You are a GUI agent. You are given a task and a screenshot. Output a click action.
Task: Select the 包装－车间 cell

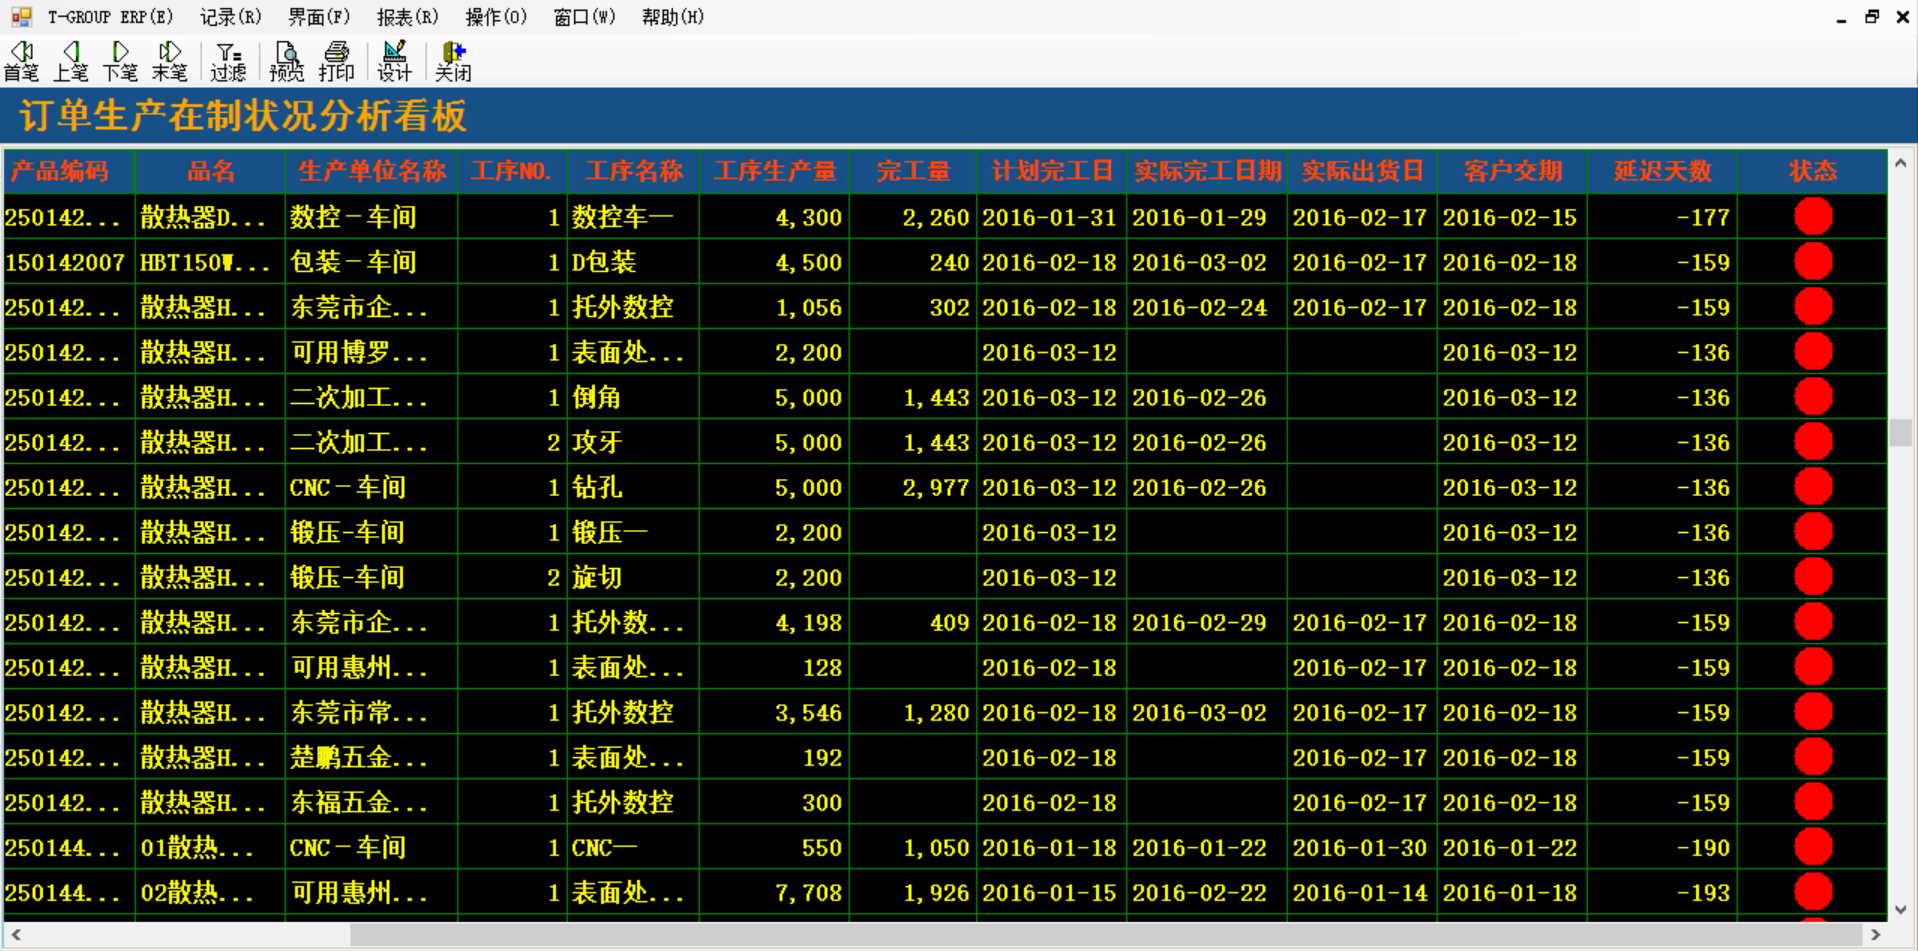[x=372, y=262]
